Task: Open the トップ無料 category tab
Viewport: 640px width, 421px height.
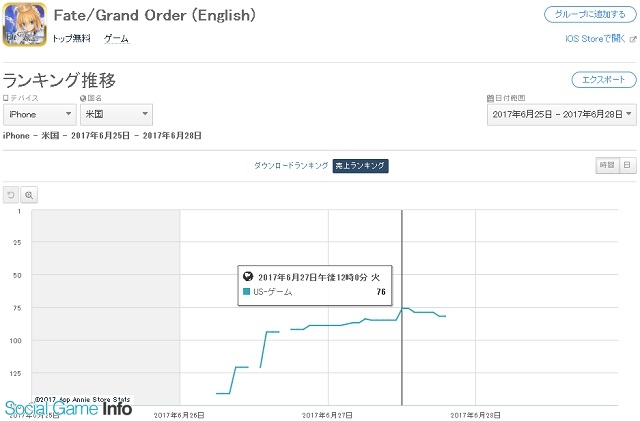Action: (x=71, y=38)
